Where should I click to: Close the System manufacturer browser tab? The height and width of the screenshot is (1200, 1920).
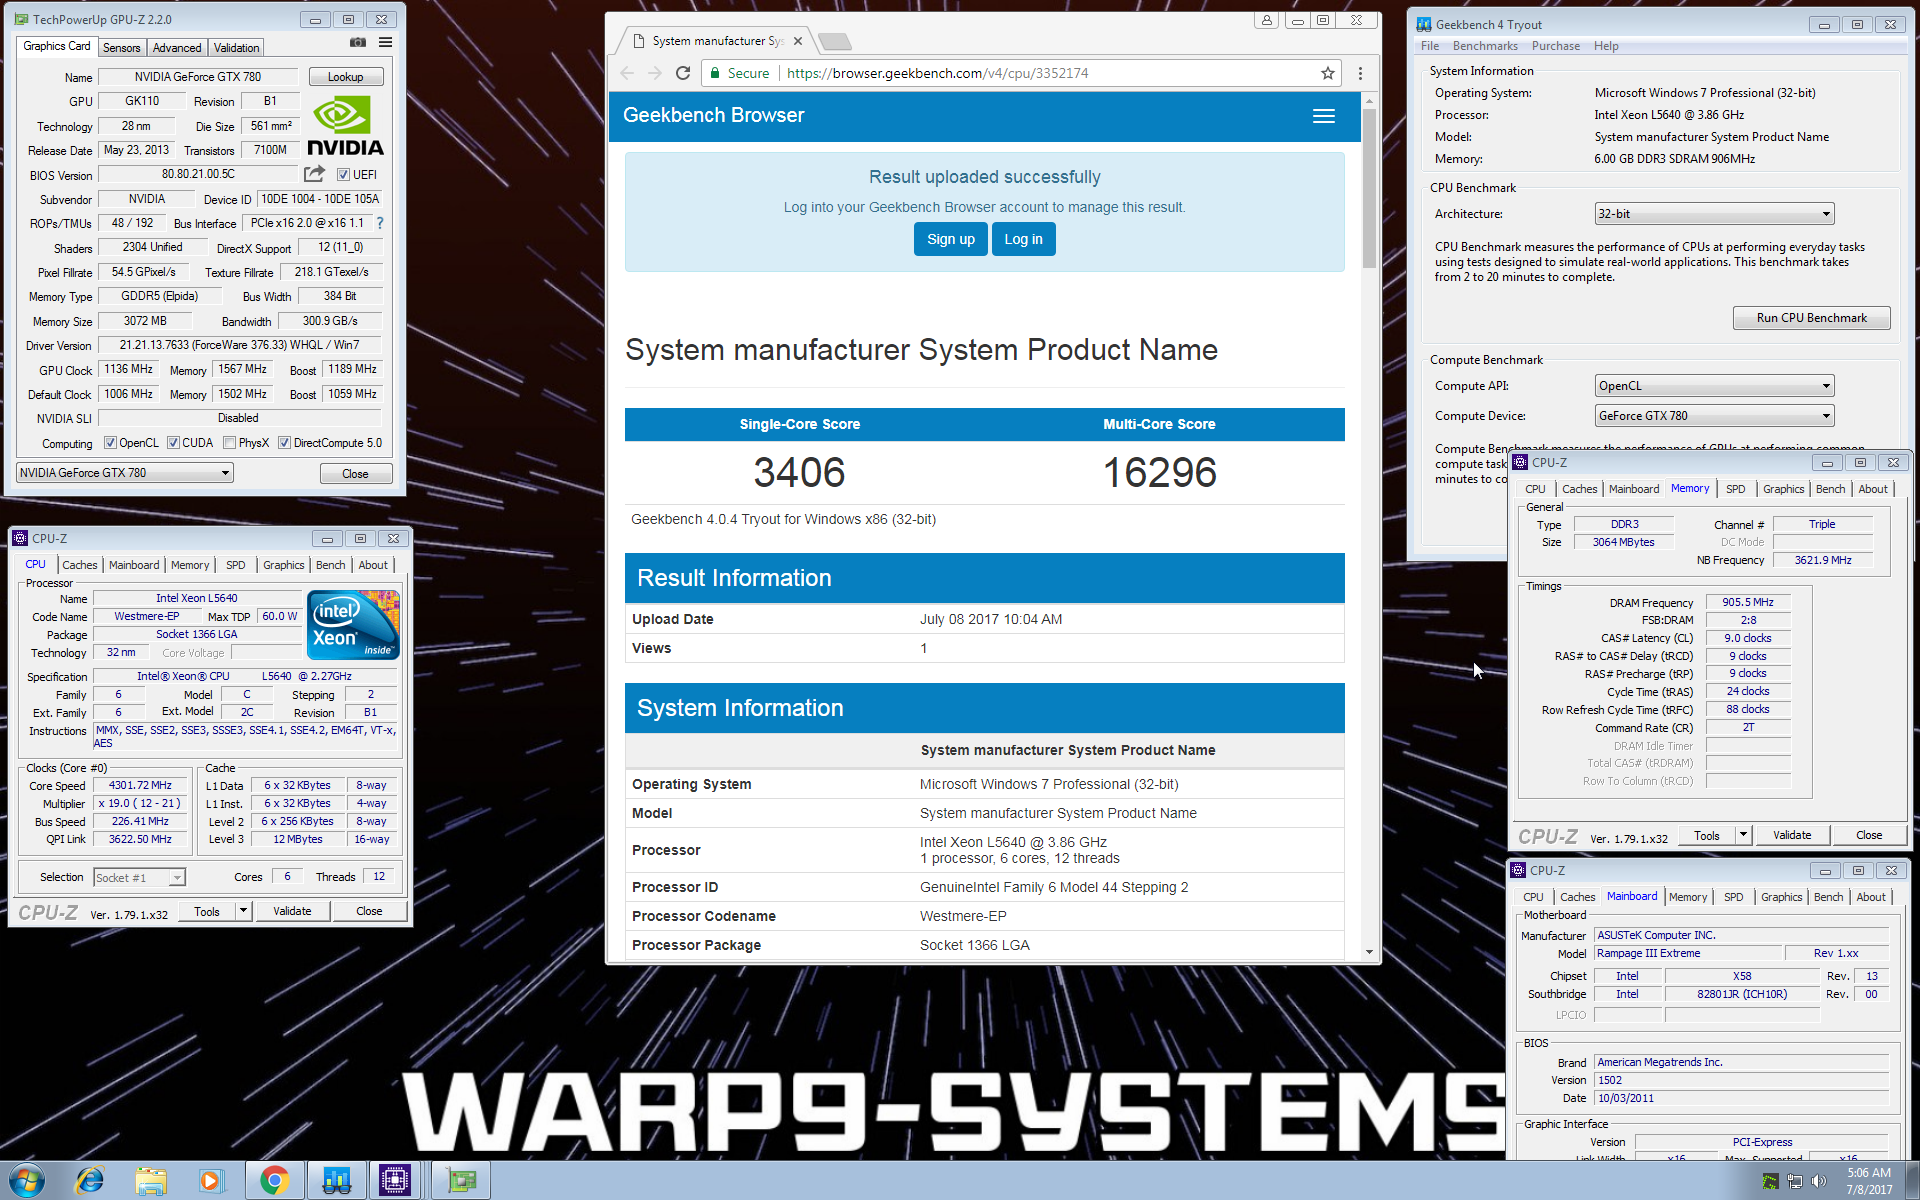798,41
